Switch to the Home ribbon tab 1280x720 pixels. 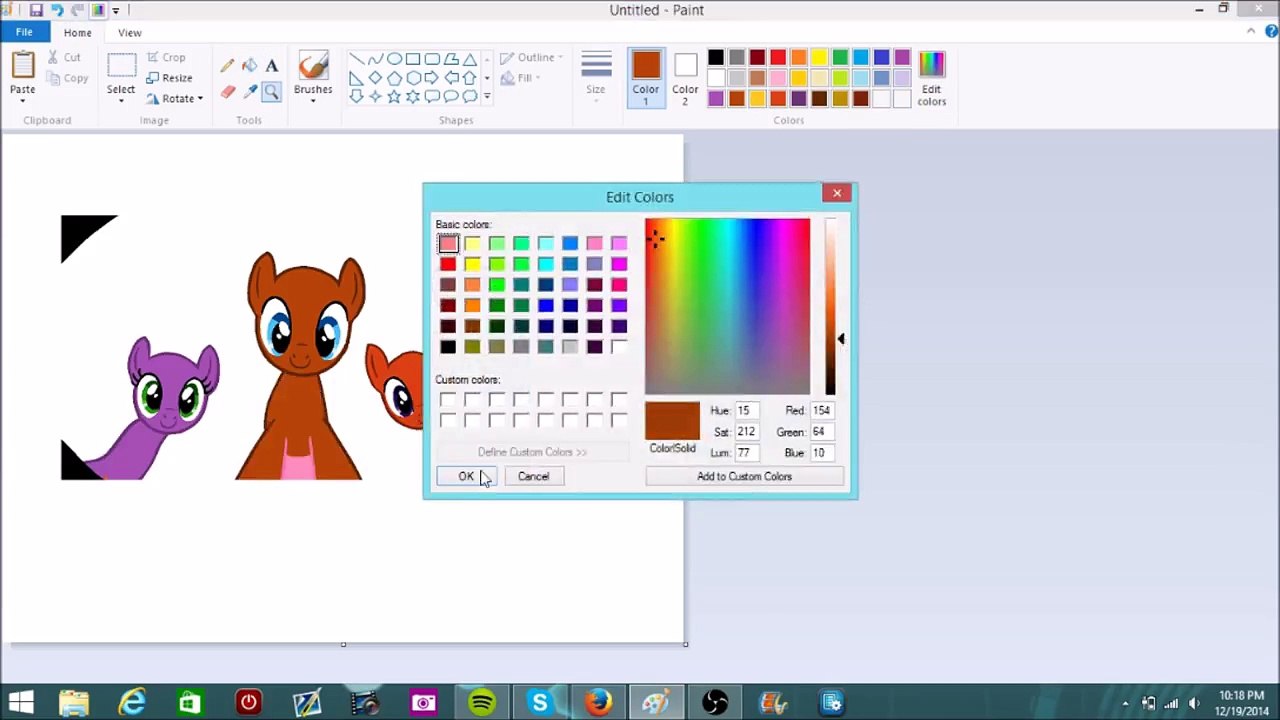pyautogui.click(x=77, y=32)
